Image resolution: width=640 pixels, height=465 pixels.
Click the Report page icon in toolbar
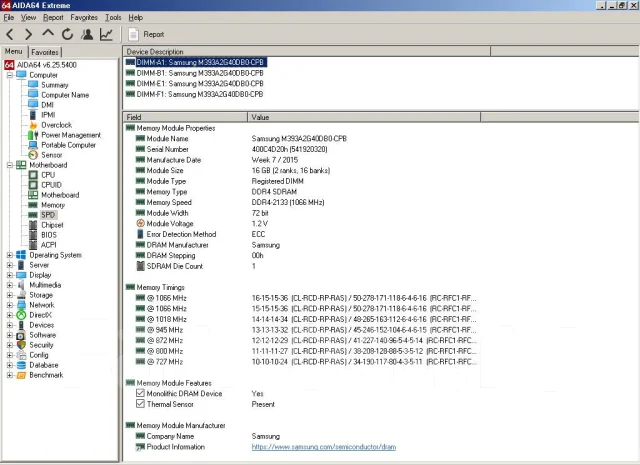tap(133, 34)
